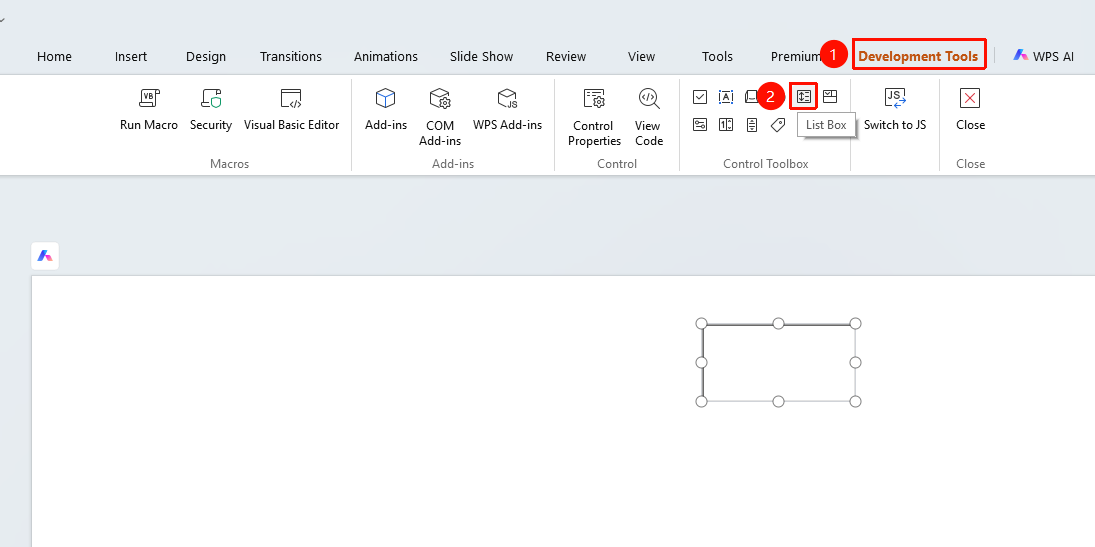Open the Design tab

206,57
